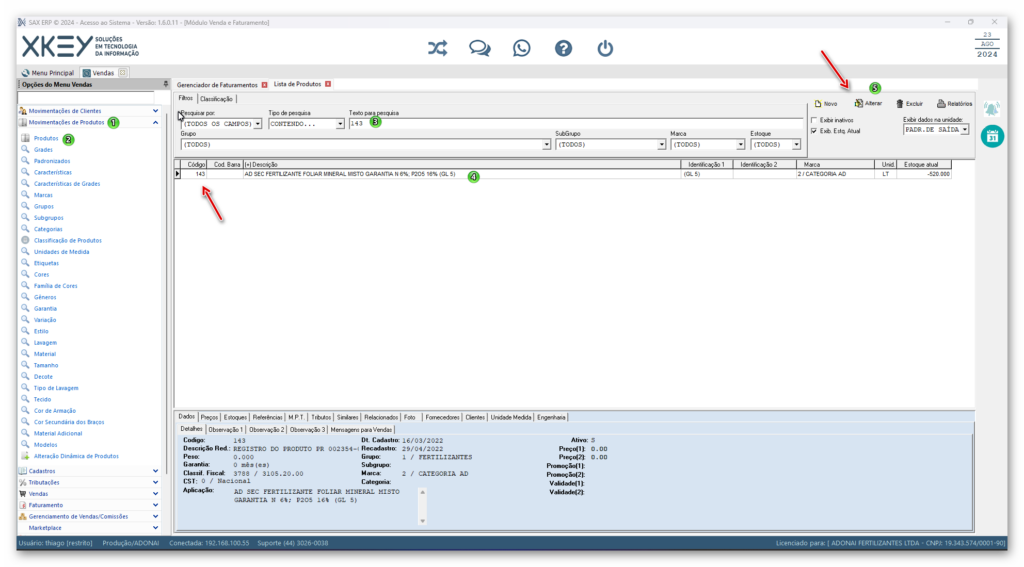Open the Fornecedores detail tab
The image size is (1024, 567).
pyautogui.click(x=442, y=417)
